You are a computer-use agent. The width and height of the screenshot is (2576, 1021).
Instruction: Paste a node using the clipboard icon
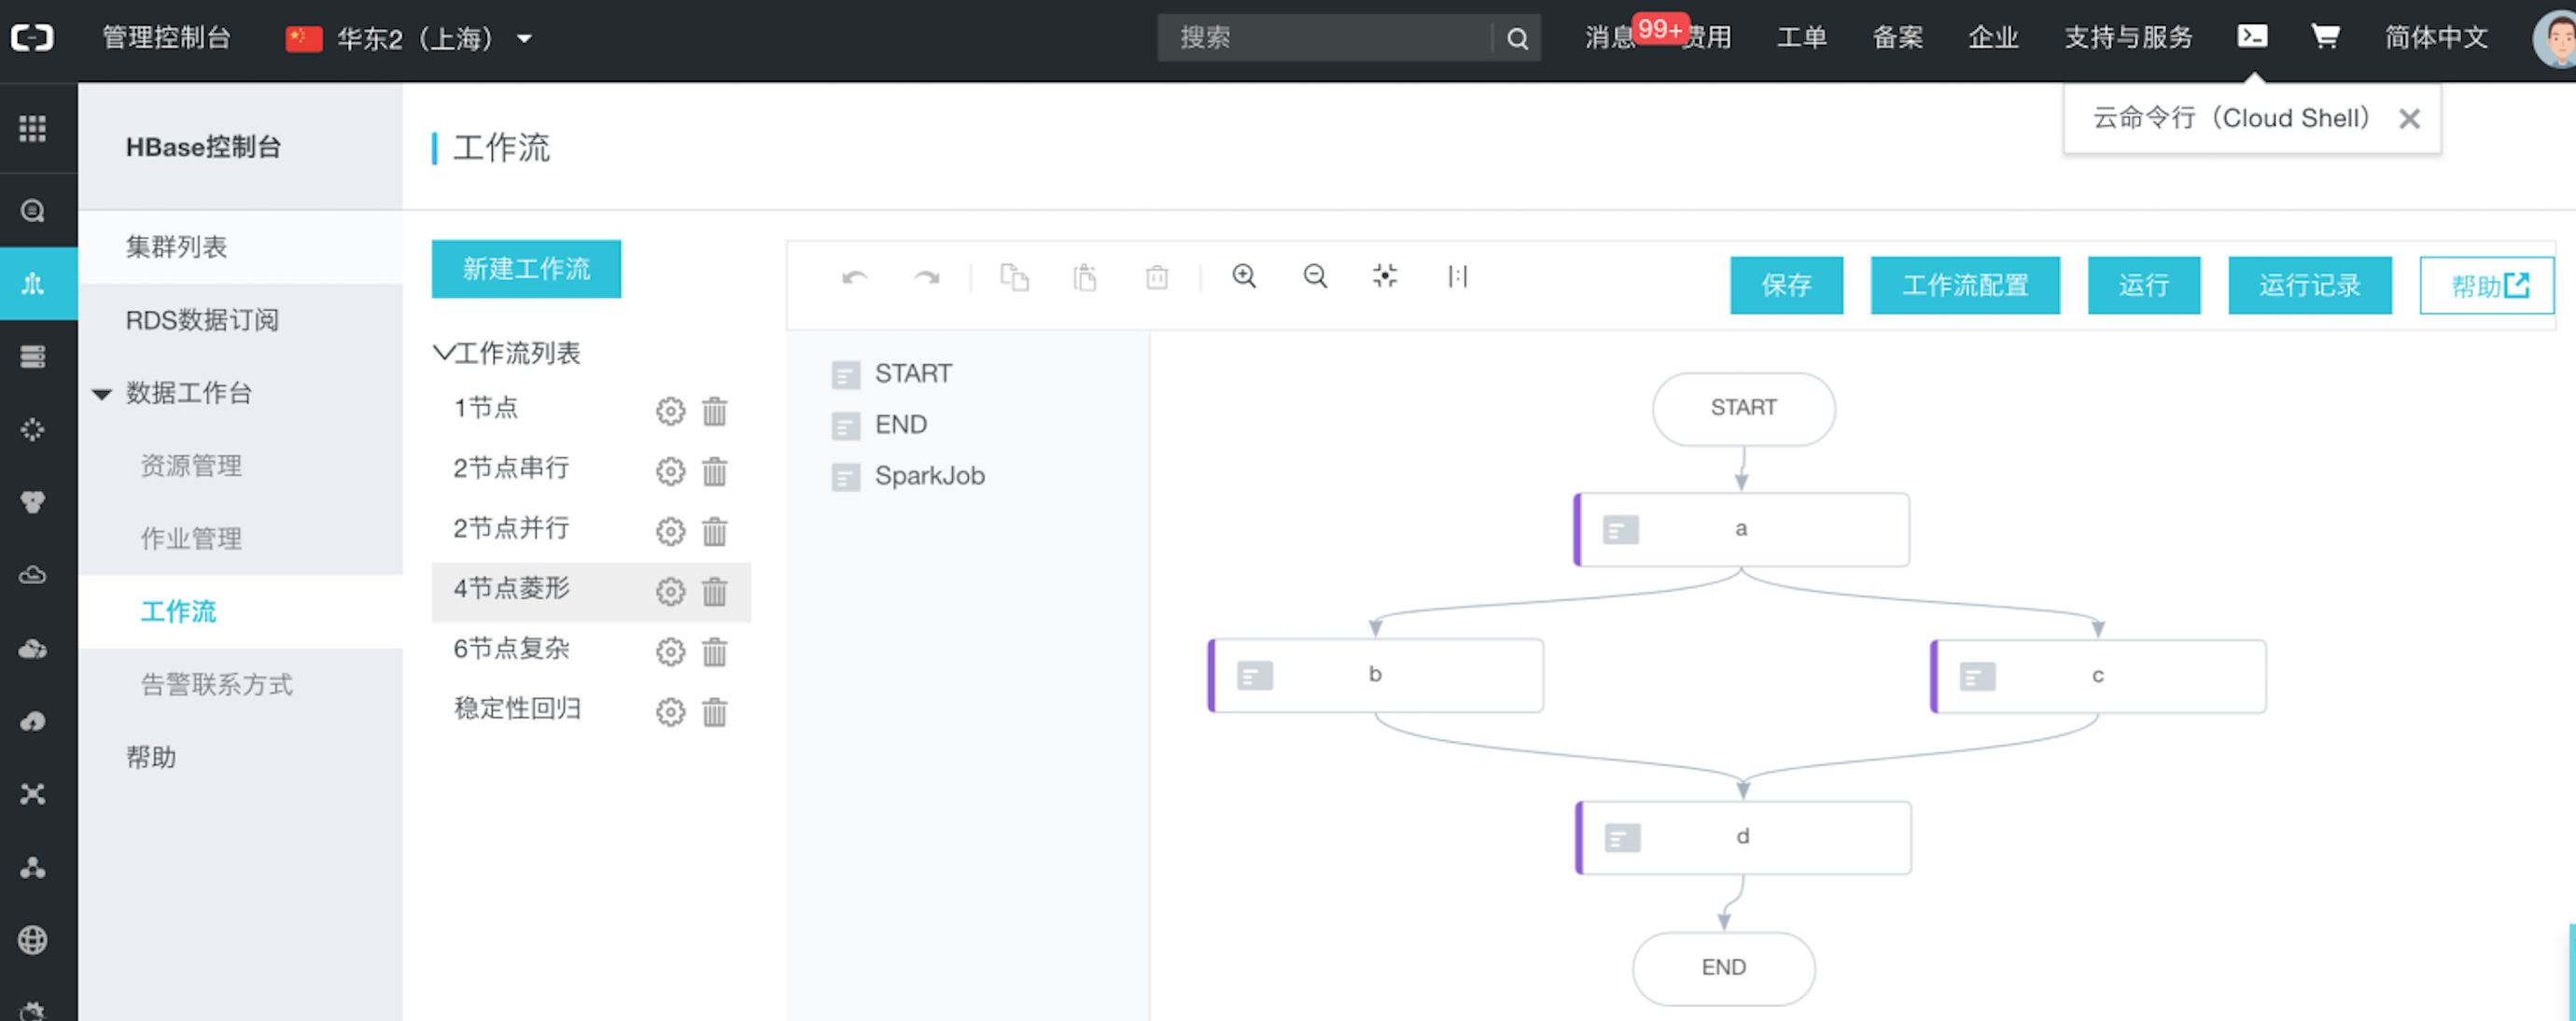coord(1086,277)
